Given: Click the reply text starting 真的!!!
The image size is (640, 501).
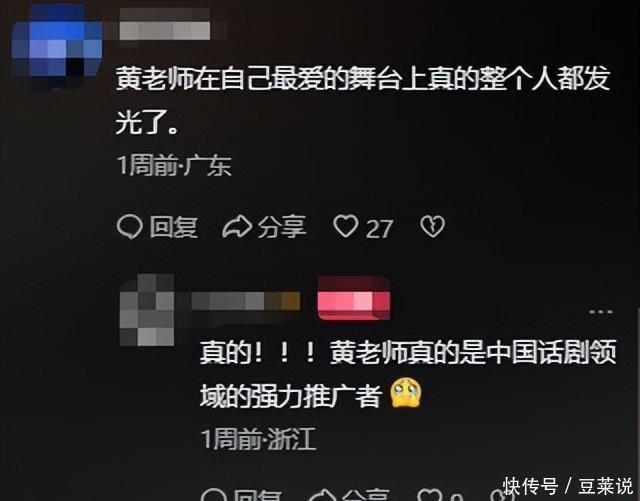Looking at the screenshot, I should (x=408, y=374).
